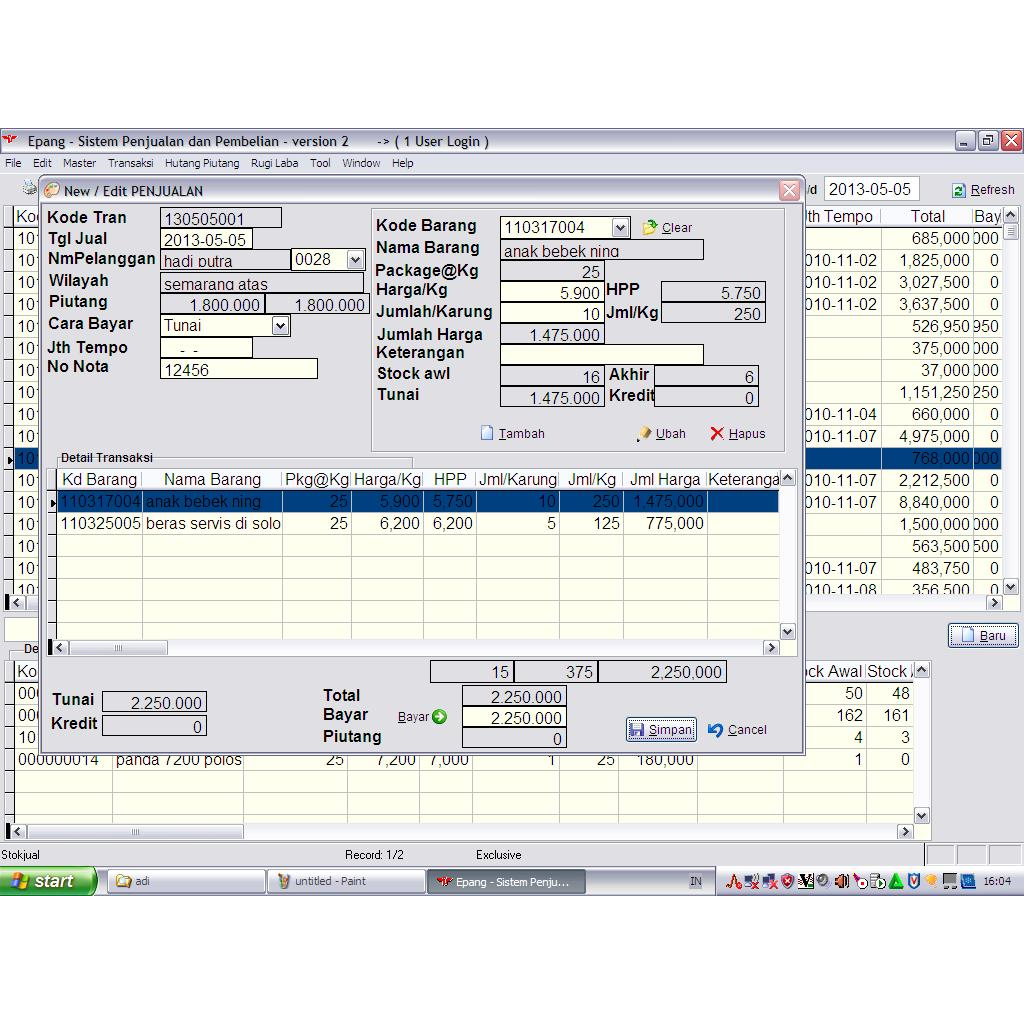Click the NmPelanggan name field

[225, 260]
